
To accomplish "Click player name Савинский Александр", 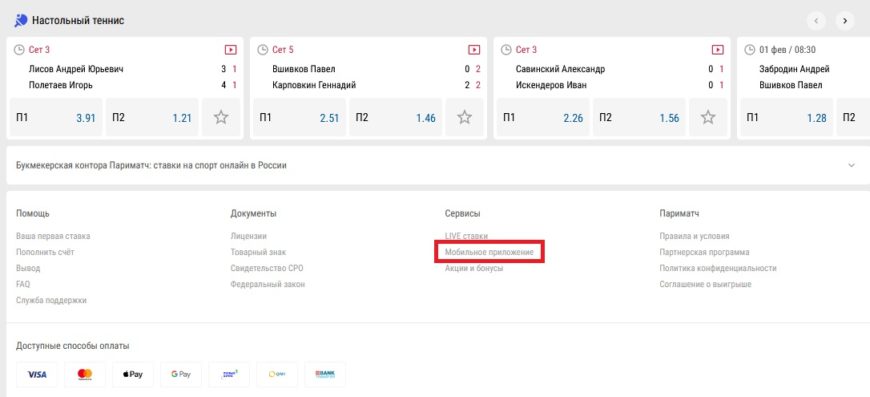I will pos(560,69).
